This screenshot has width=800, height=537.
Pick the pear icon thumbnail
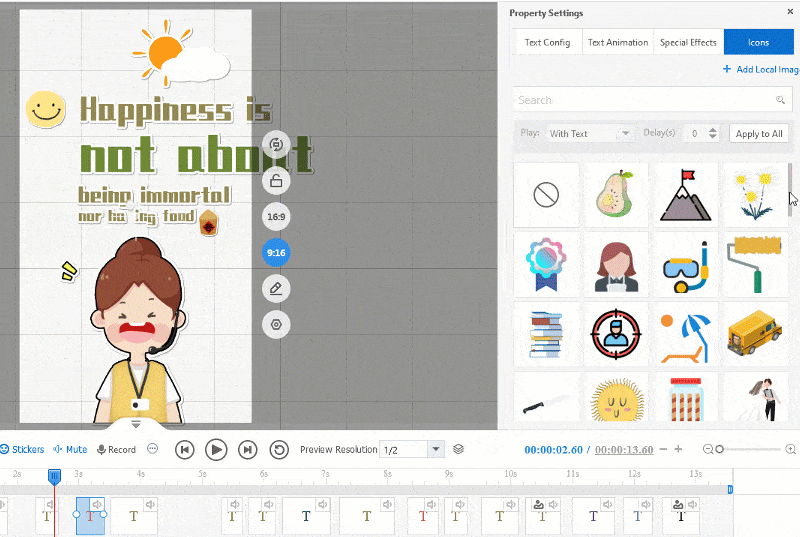click(x=616, y=195)
